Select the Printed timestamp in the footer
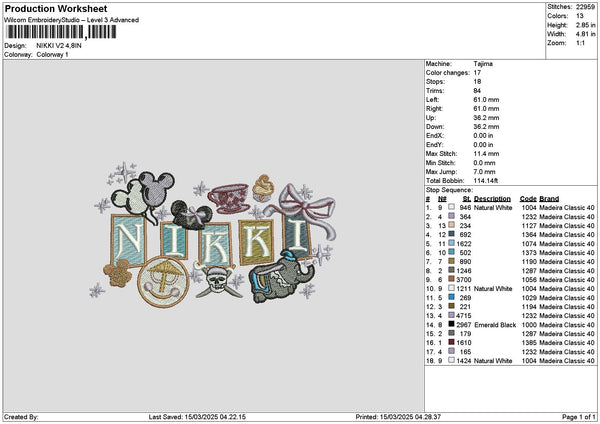The height and width of the screenshot is (424, 600). click(x=398, y=417)
